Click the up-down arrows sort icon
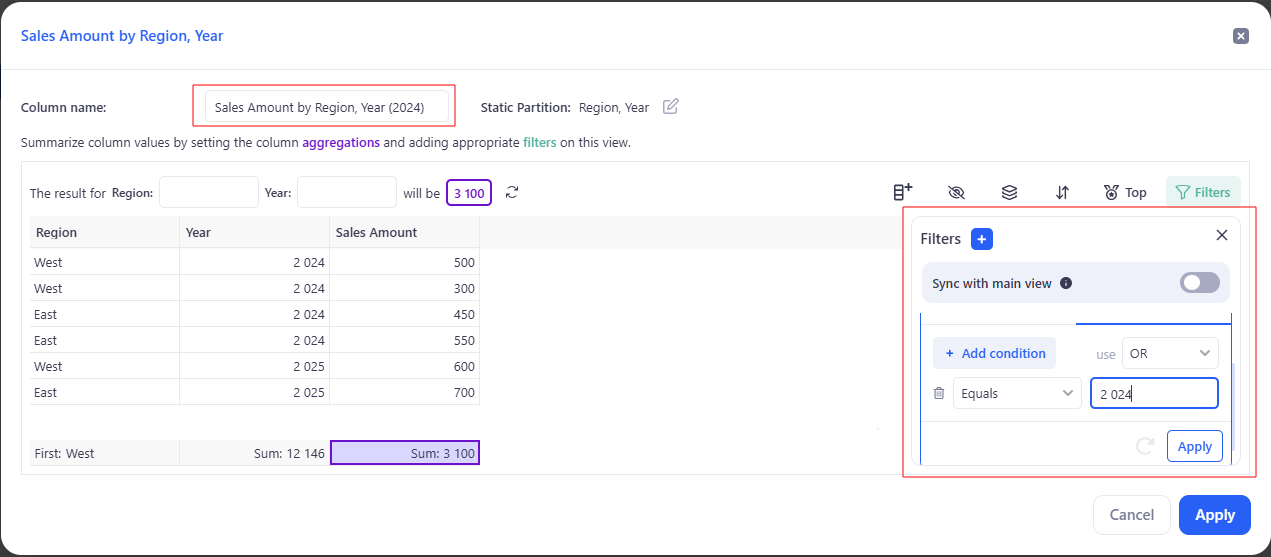 click(1062, 192)
